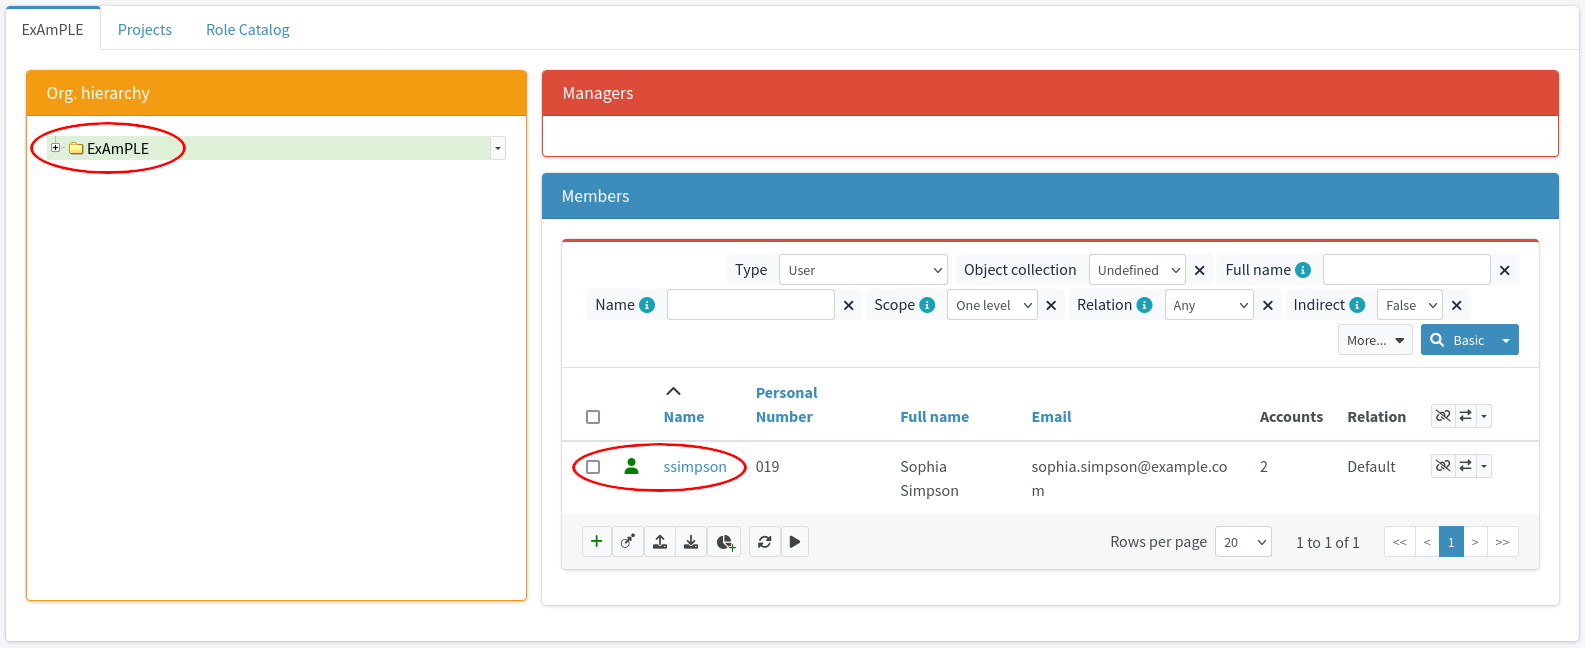
Task: Tick the checkbox for ssimpson row
Action: [x=593, y=467]
